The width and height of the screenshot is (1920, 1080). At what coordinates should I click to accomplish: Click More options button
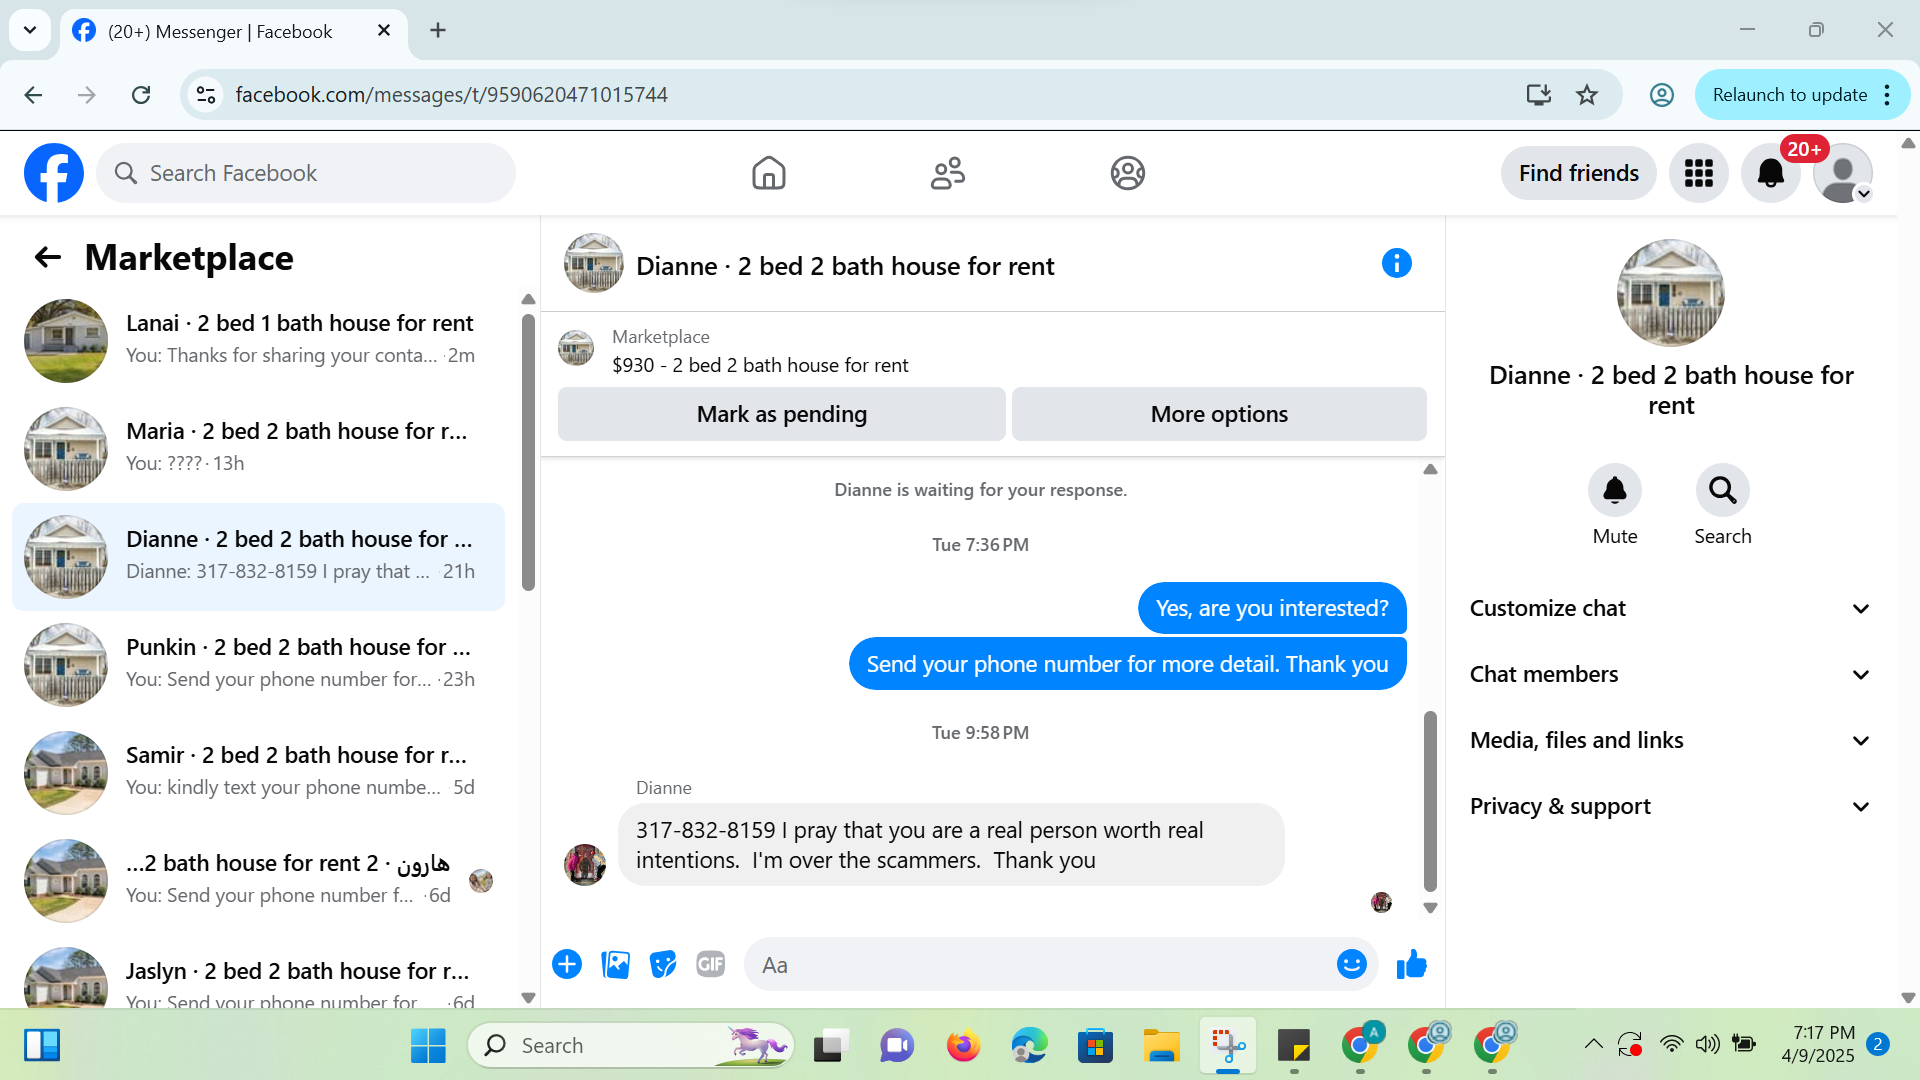[x=1219, y=414]
